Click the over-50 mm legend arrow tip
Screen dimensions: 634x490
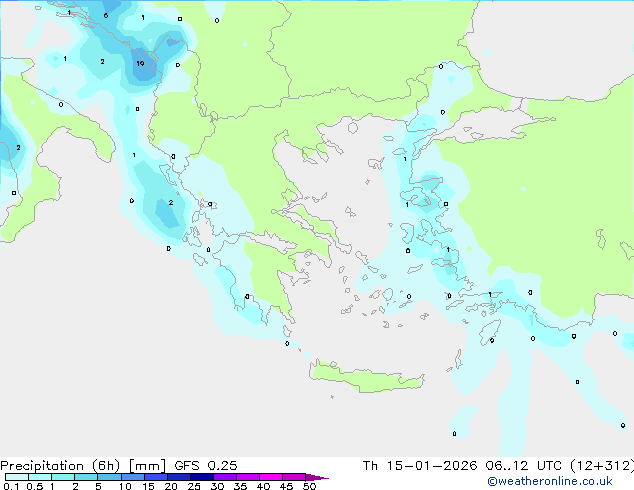point(317,477)
